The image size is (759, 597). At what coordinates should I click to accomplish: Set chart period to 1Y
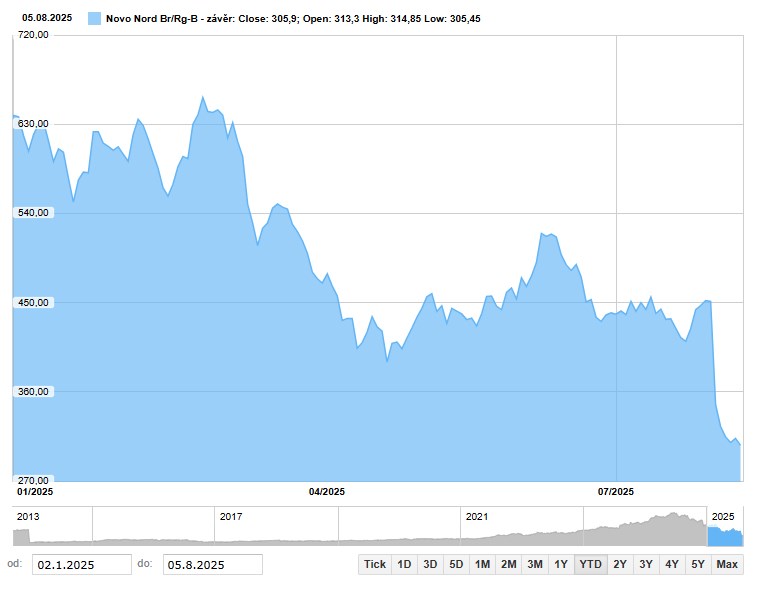coord(561,564)
